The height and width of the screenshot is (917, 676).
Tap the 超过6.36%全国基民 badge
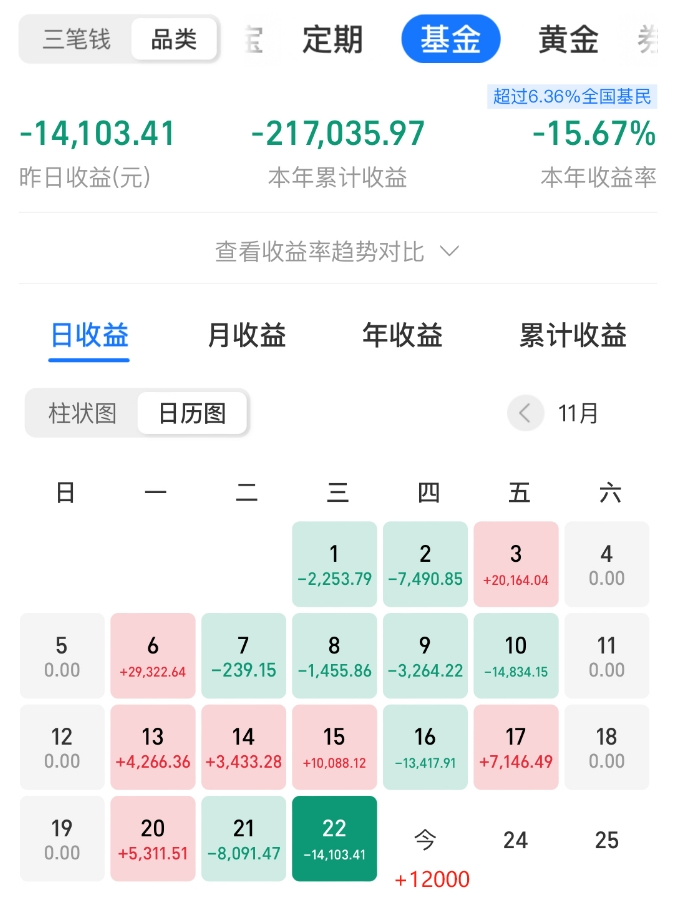[572, 96]
